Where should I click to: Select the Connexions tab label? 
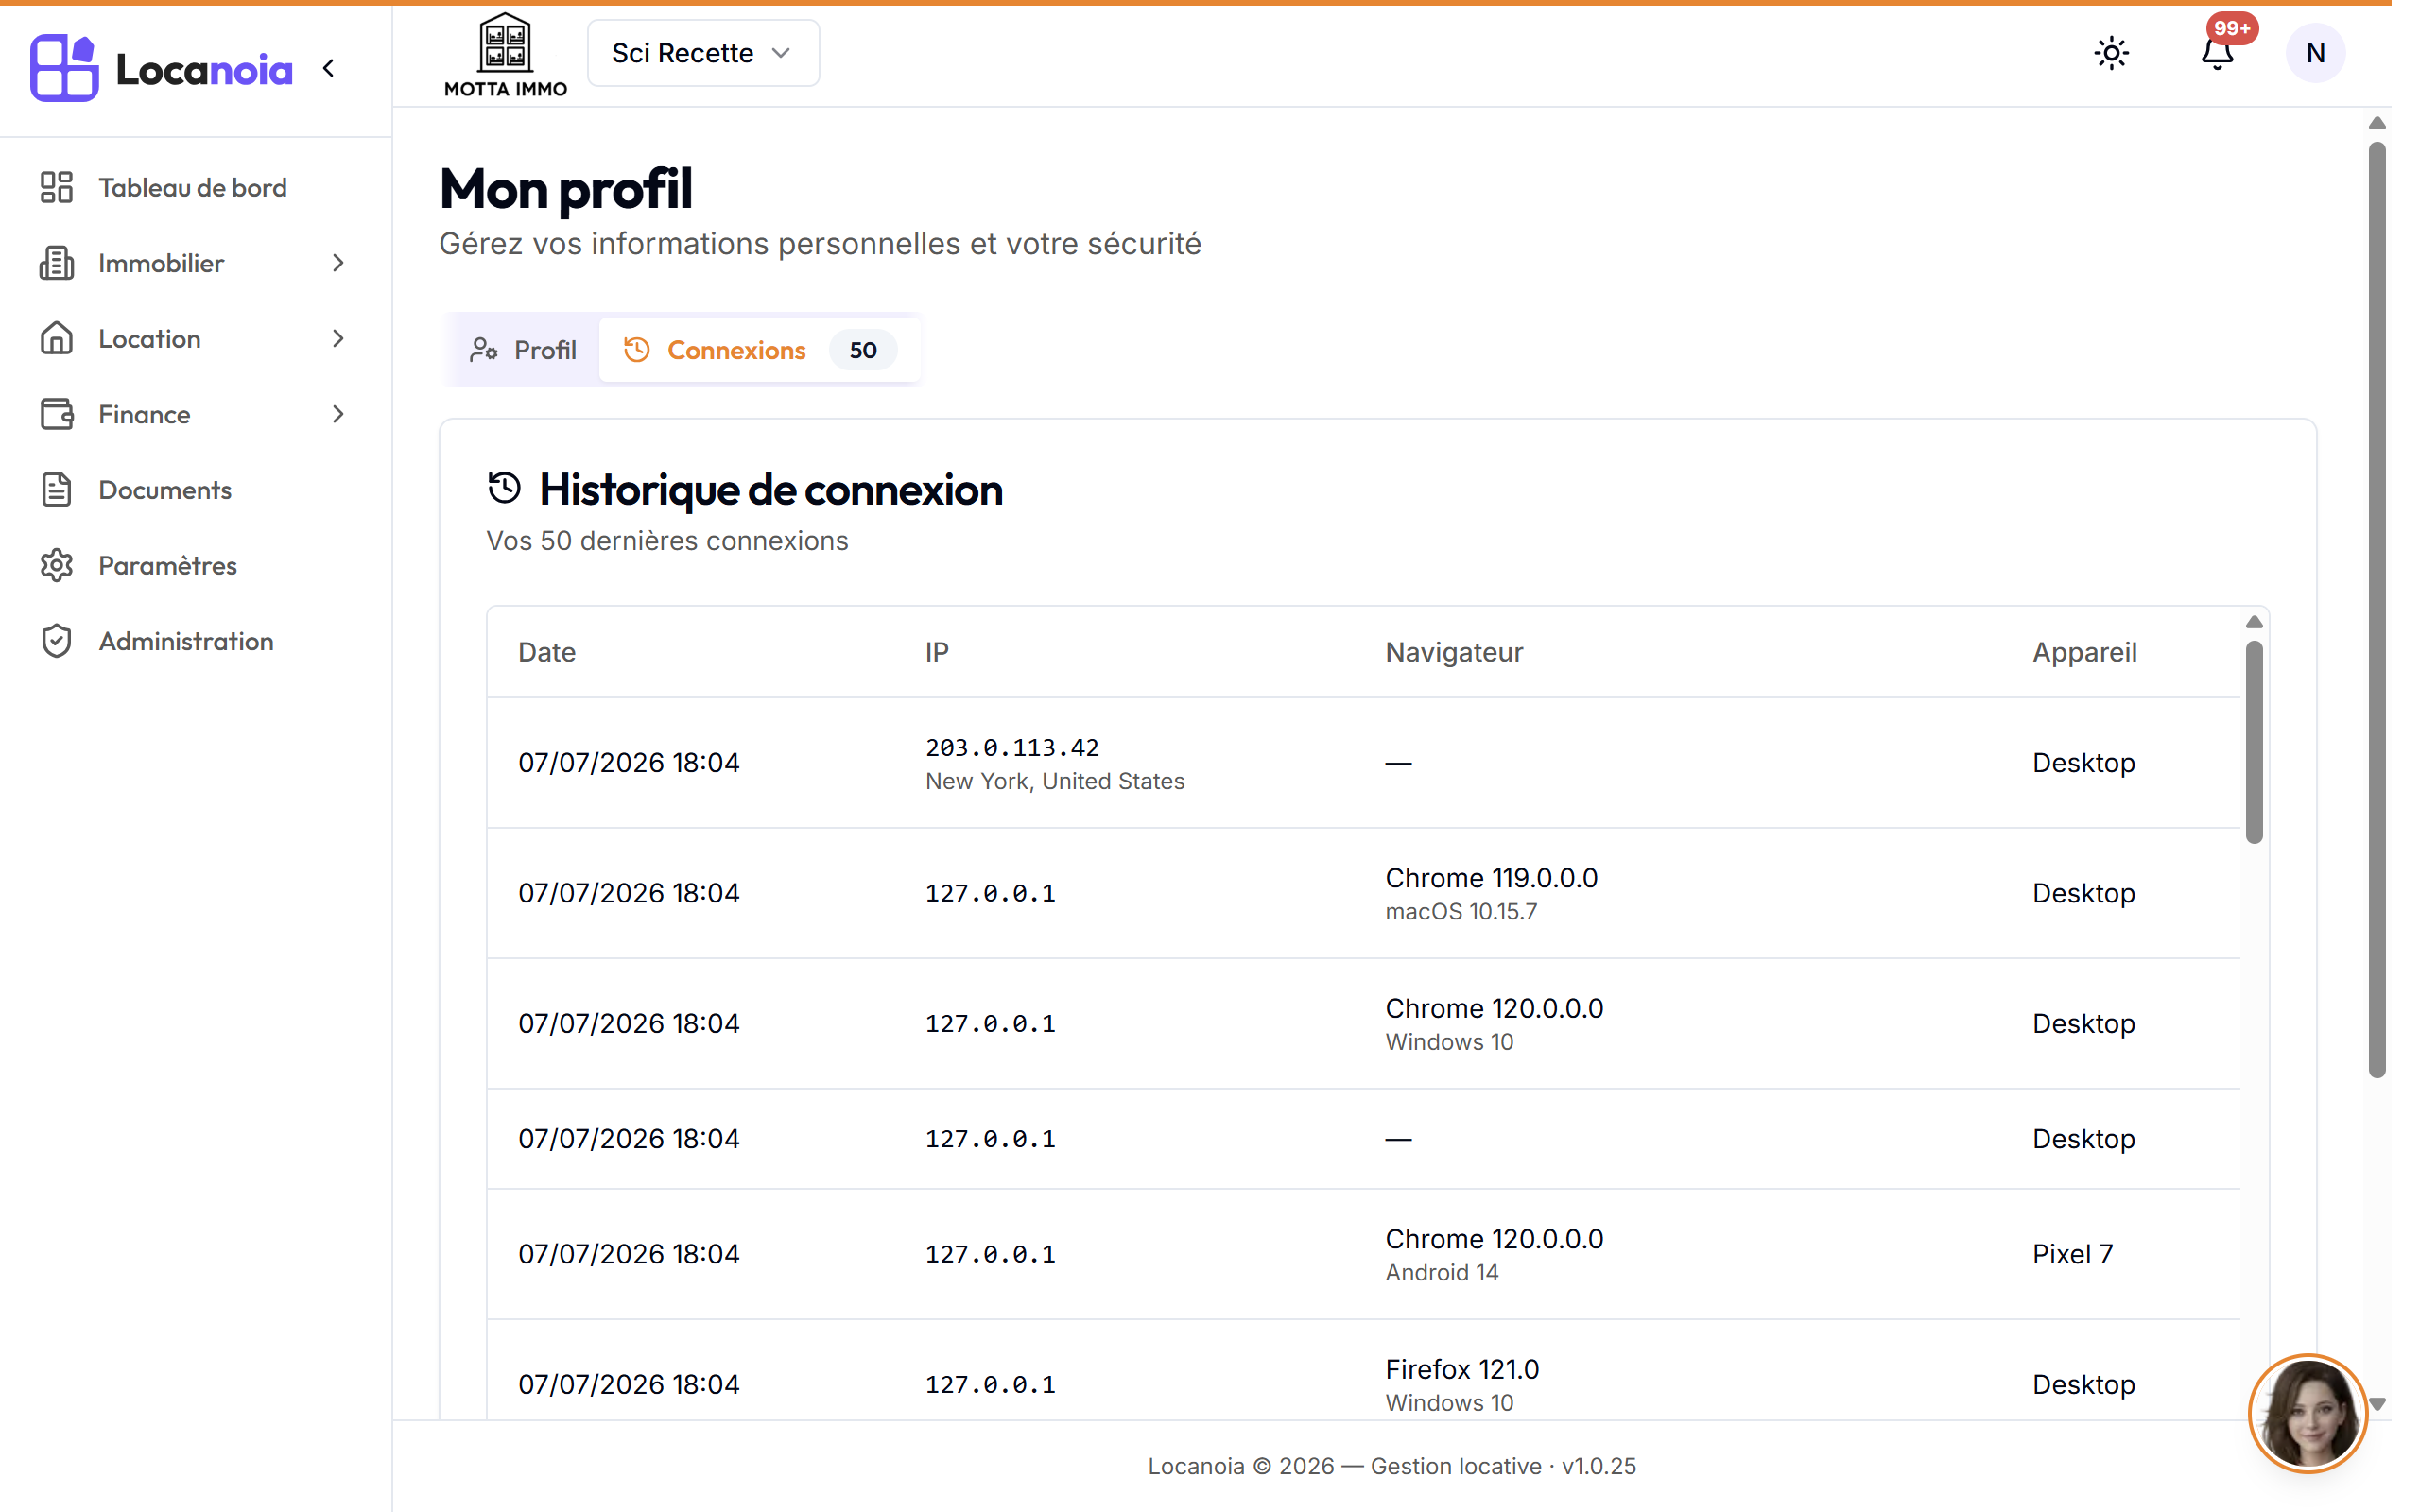pos(736,350)
